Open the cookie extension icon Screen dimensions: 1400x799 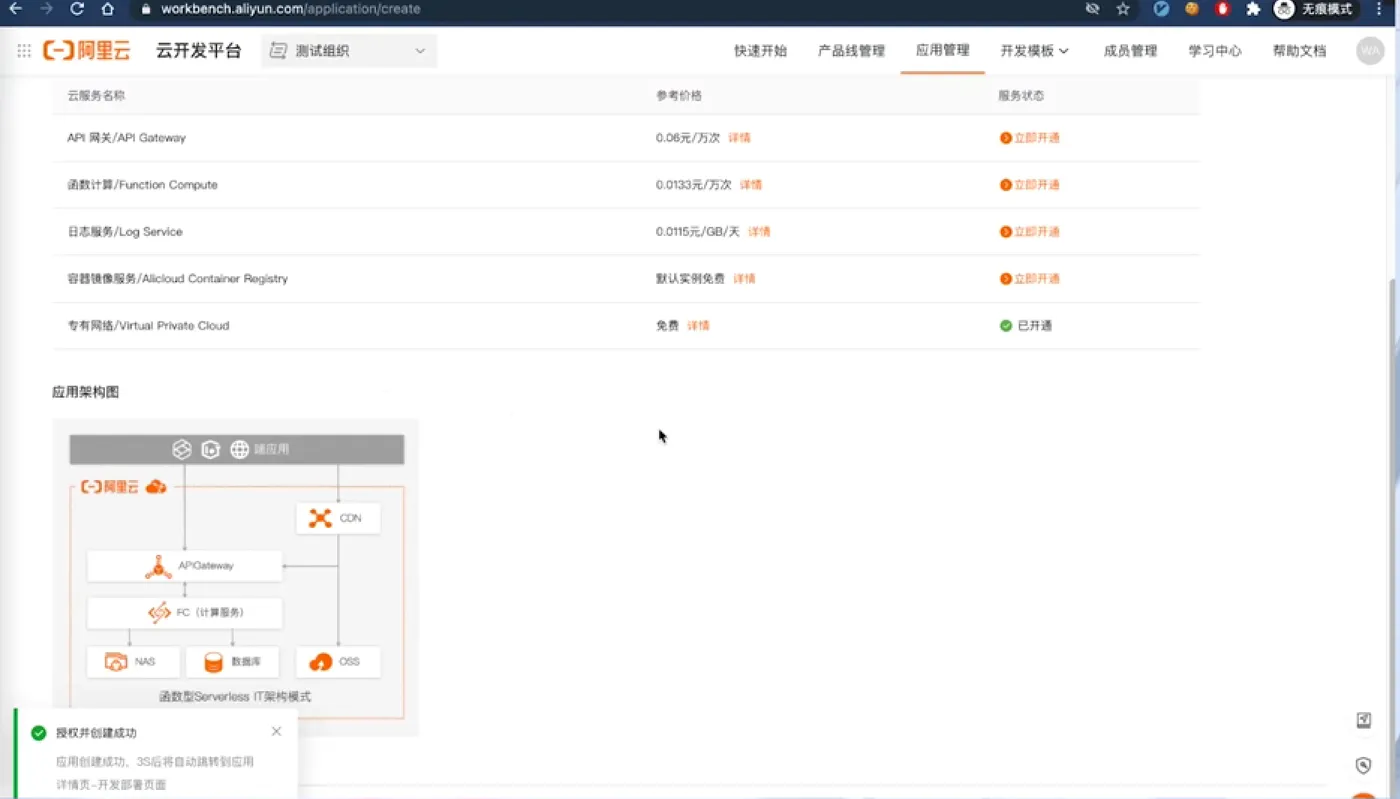(1191, 9)
